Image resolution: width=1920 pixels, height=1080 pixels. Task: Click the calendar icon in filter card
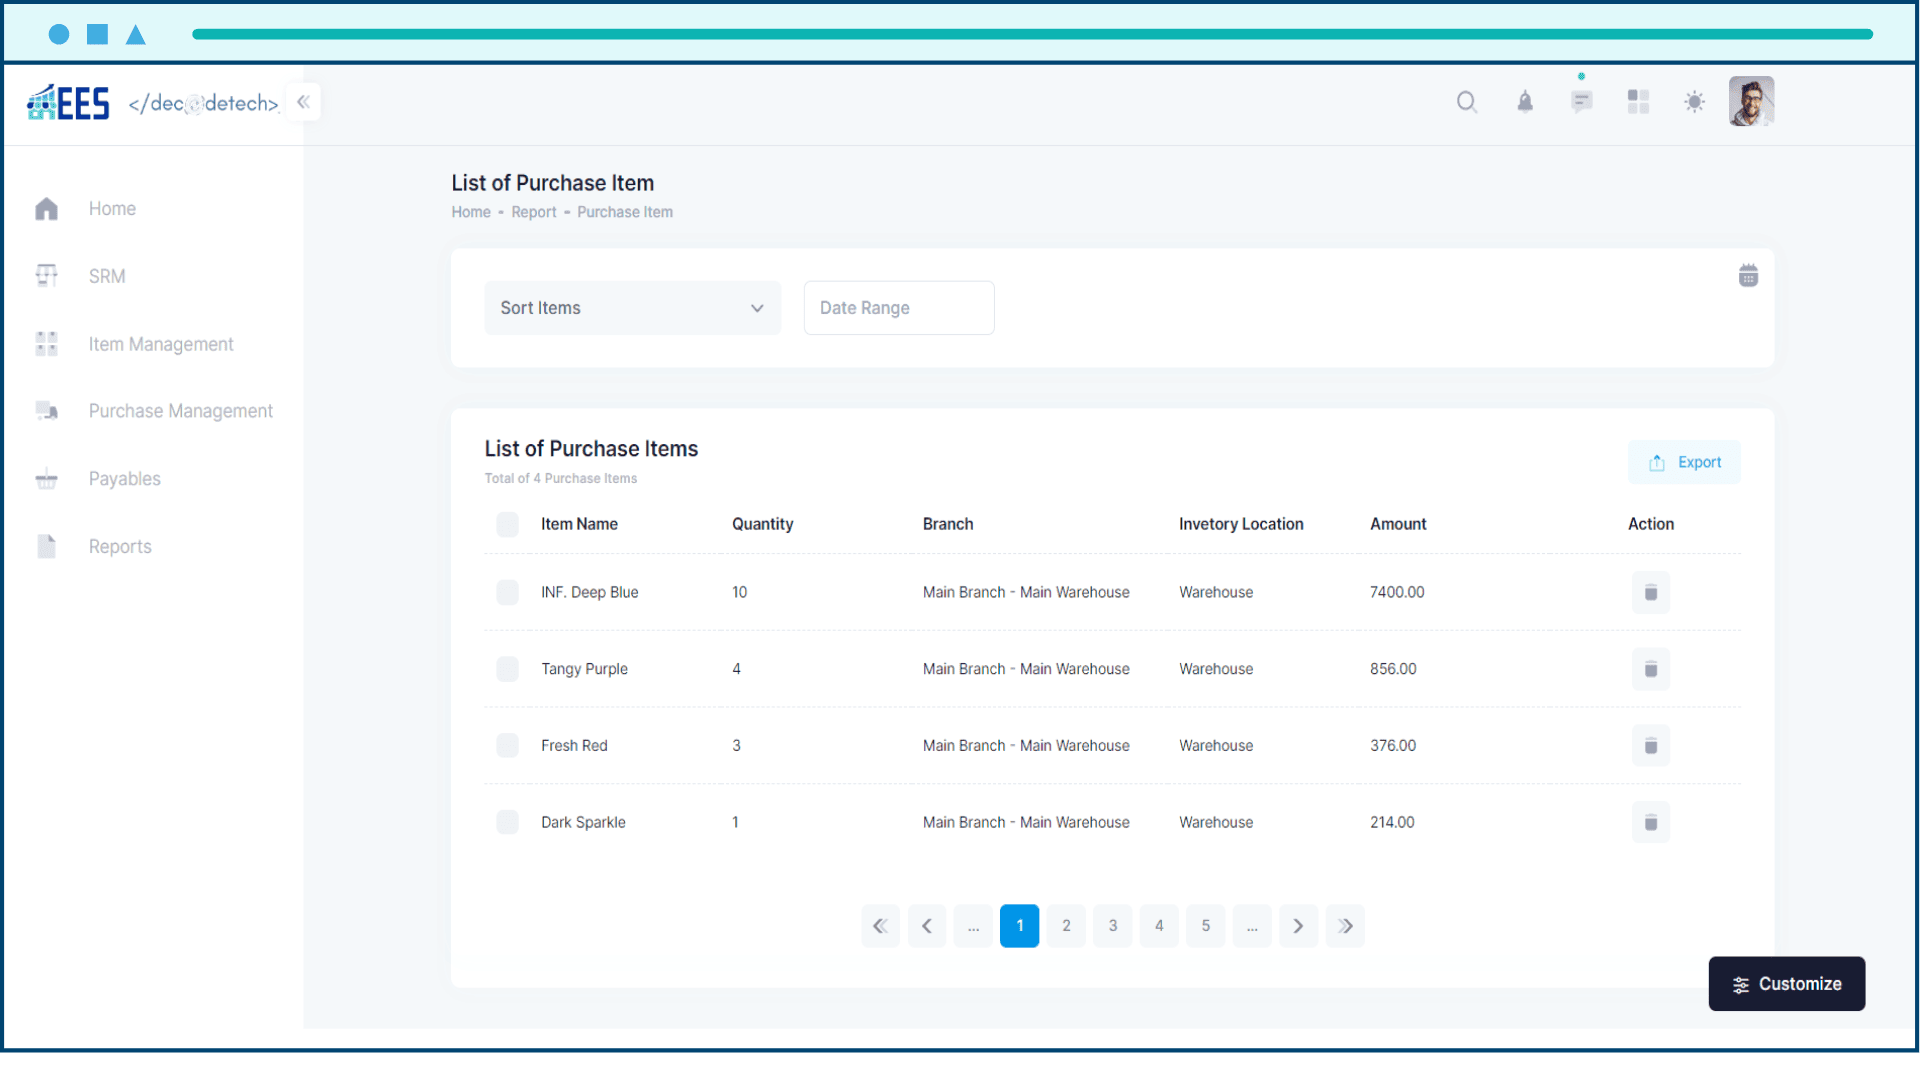click(x=1748, y=276)
